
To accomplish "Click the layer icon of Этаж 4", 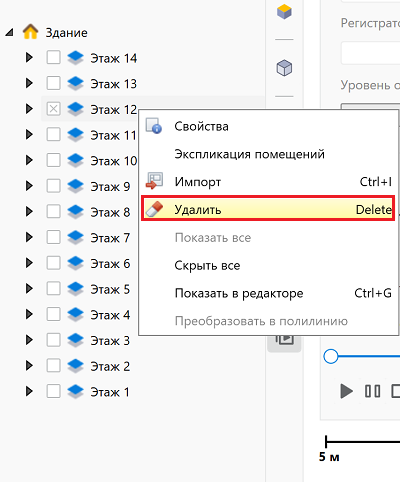I will pos(76,314).
